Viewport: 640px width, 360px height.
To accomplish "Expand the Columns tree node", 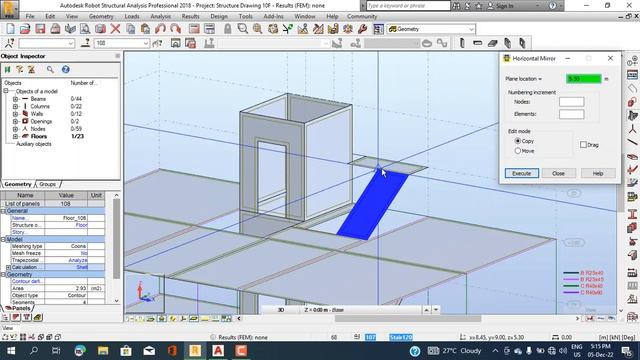I will pyautogui.click(x=15, y=106).
